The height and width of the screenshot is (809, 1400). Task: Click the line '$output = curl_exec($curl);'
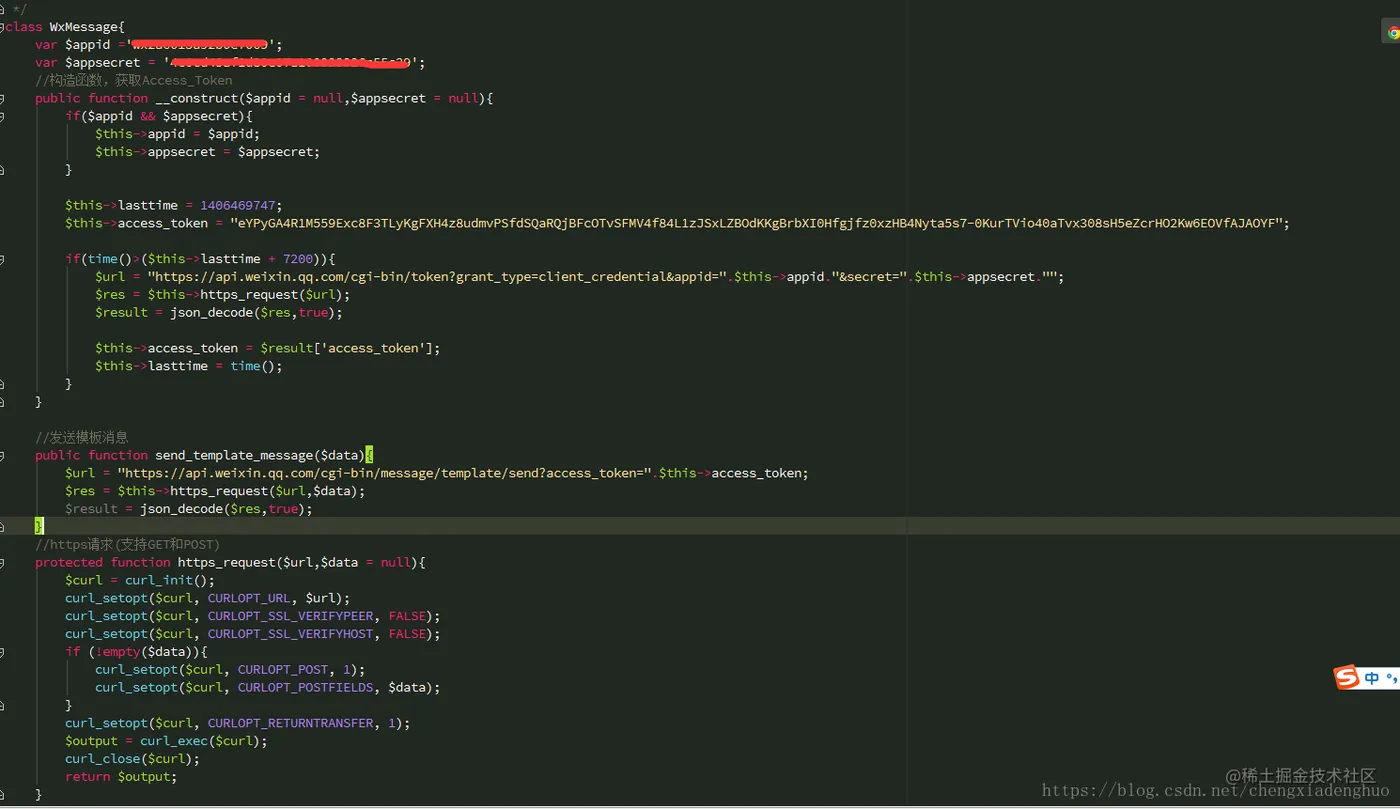[x=166, y=741]
